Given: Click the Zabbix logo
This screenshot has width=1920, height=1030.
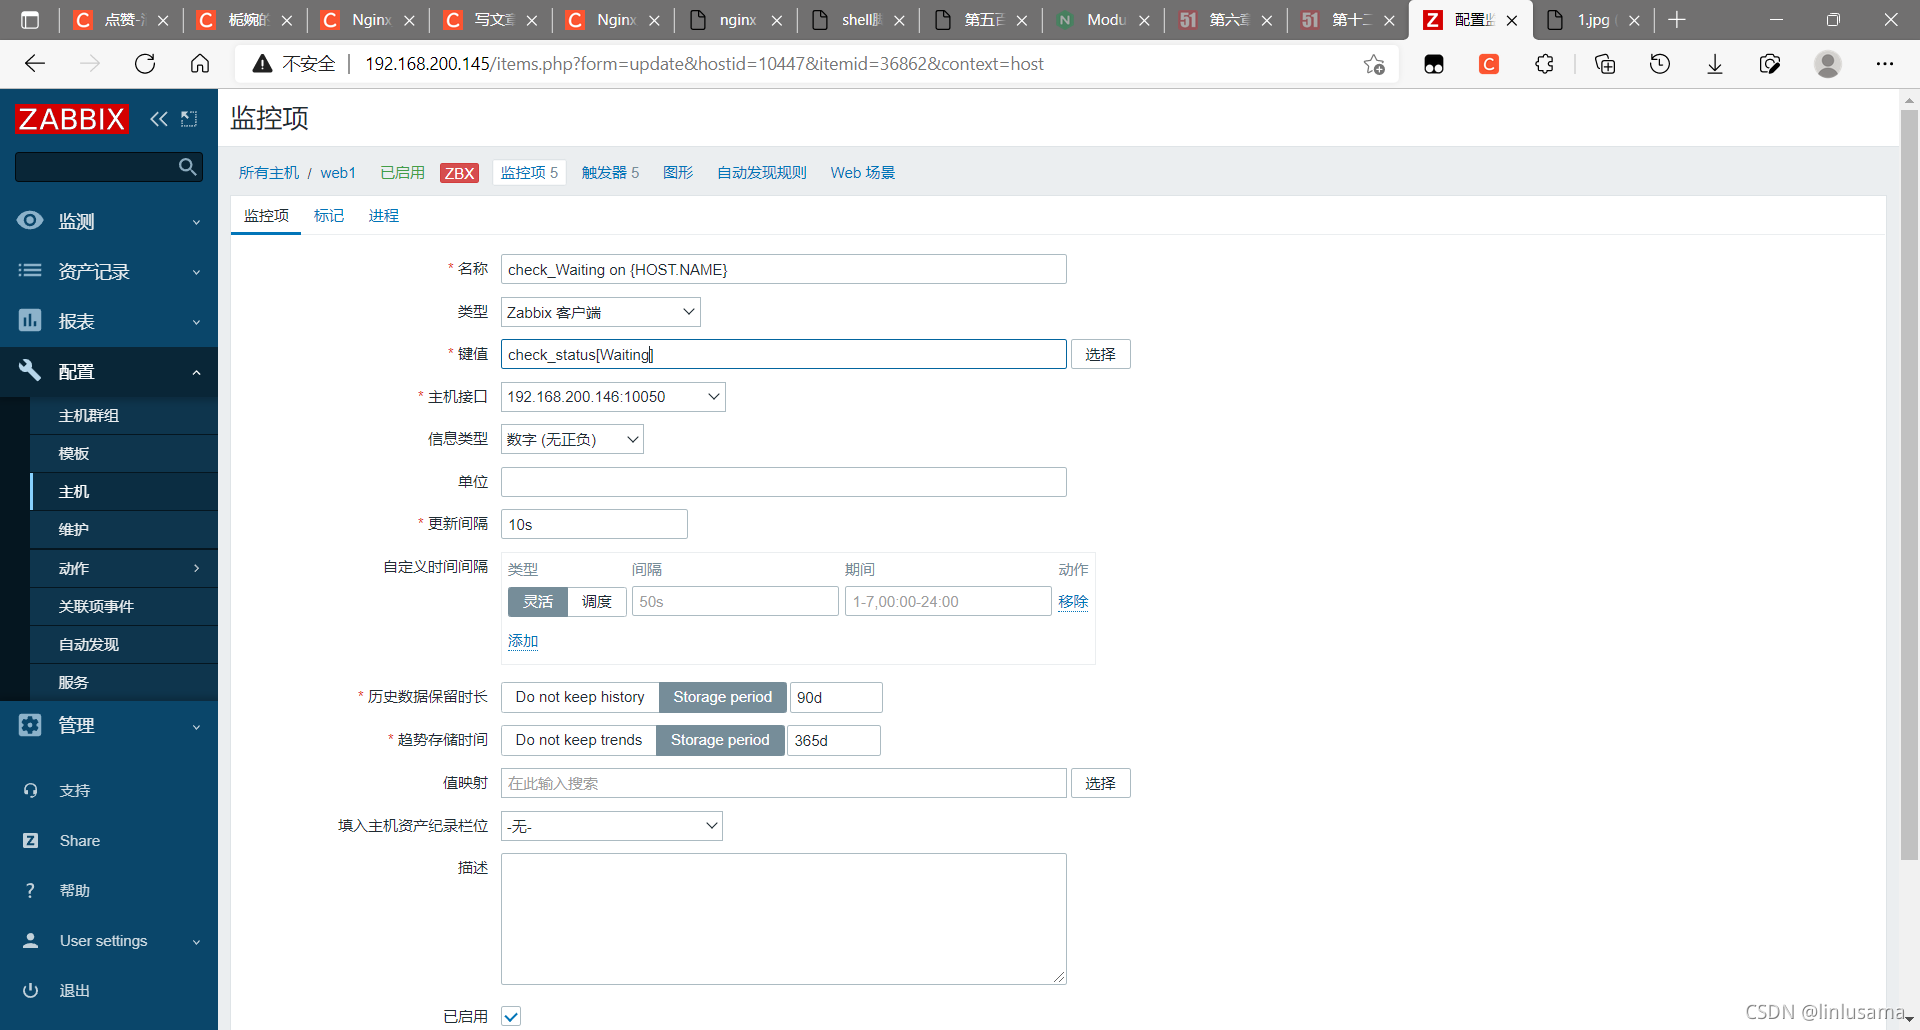Looking at the screenshot, I should click(72, 119).
